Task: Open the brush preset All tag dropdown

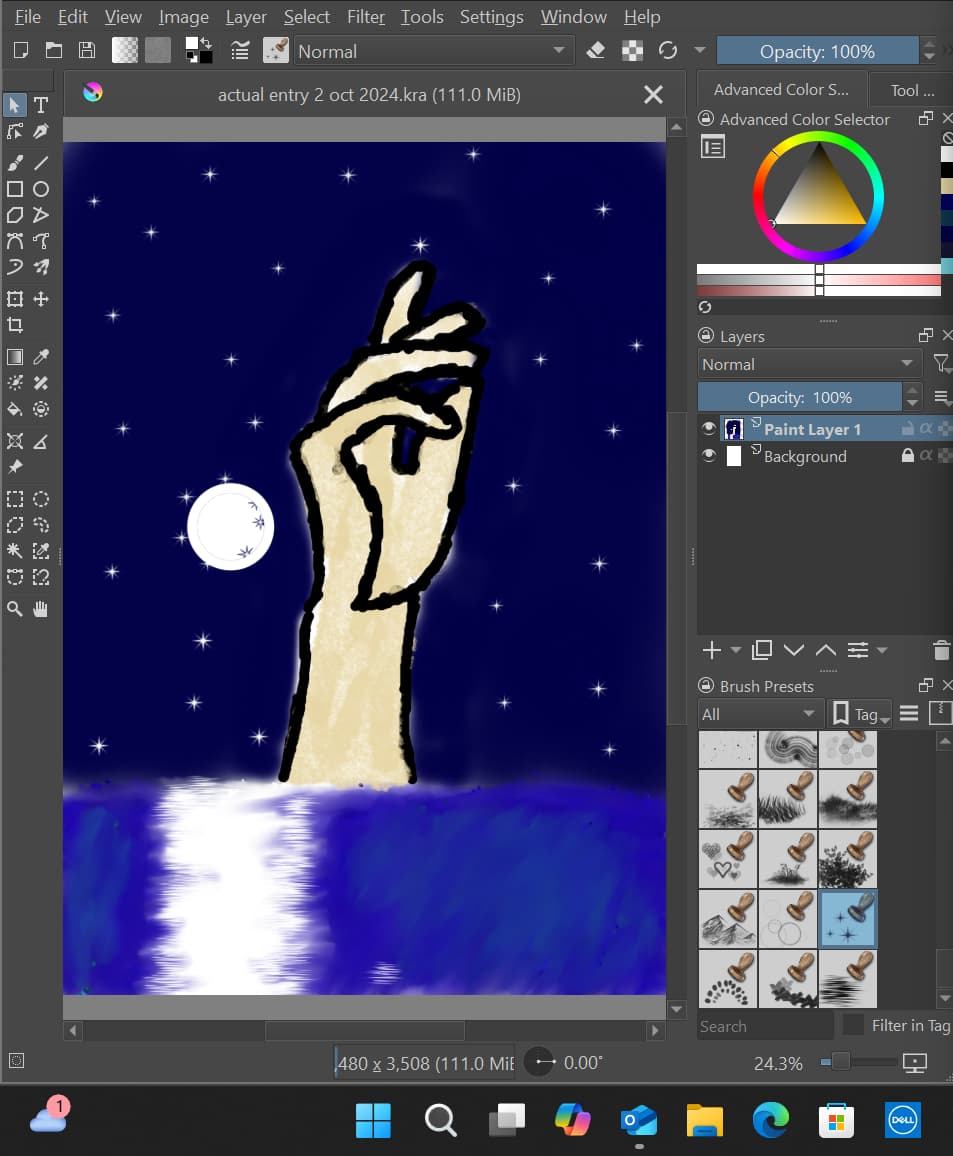Action: 759,714
